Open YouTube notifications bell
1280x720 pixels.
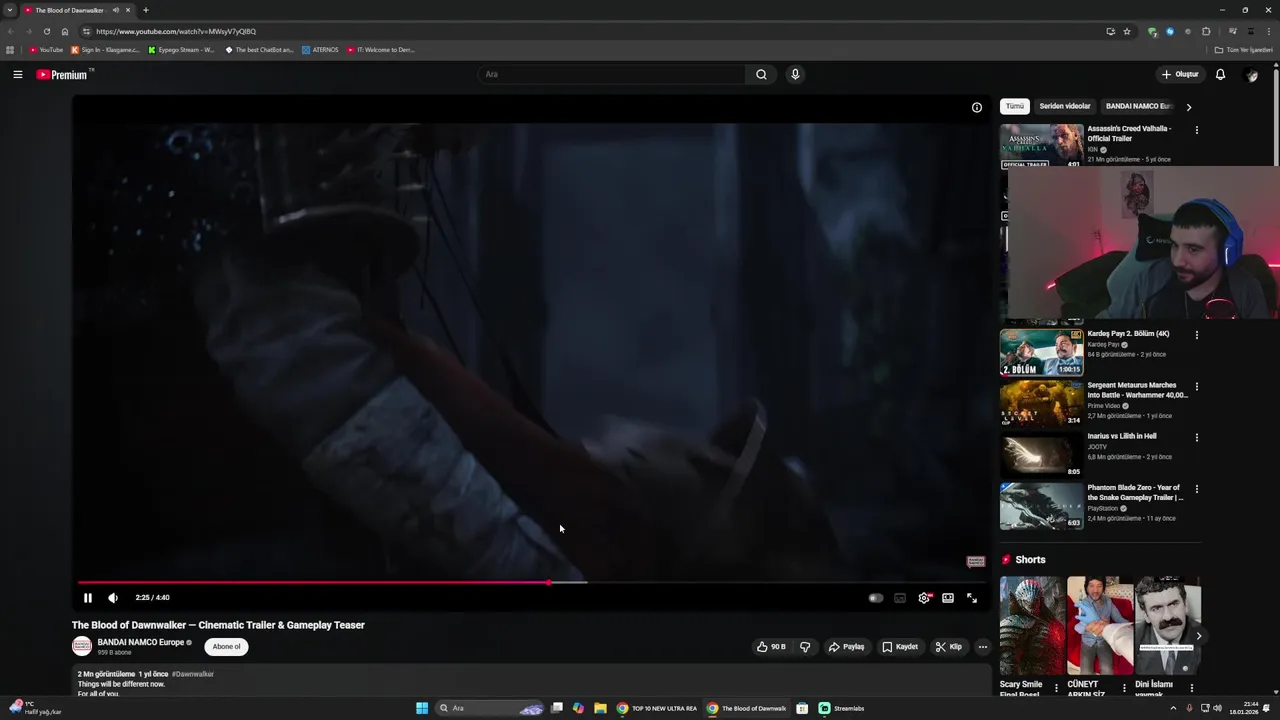(x=1220, y=74)
